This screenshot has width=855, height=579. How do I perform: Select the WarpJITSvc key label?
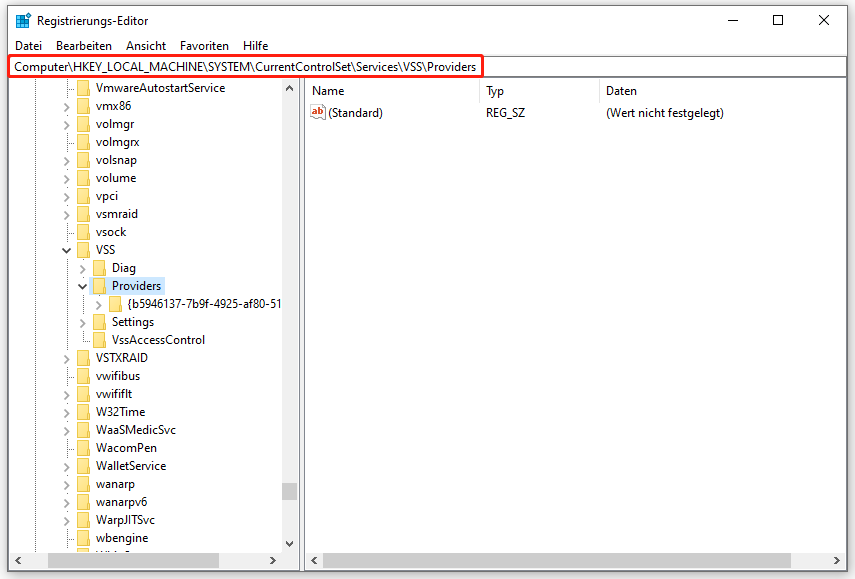point(125,520)
